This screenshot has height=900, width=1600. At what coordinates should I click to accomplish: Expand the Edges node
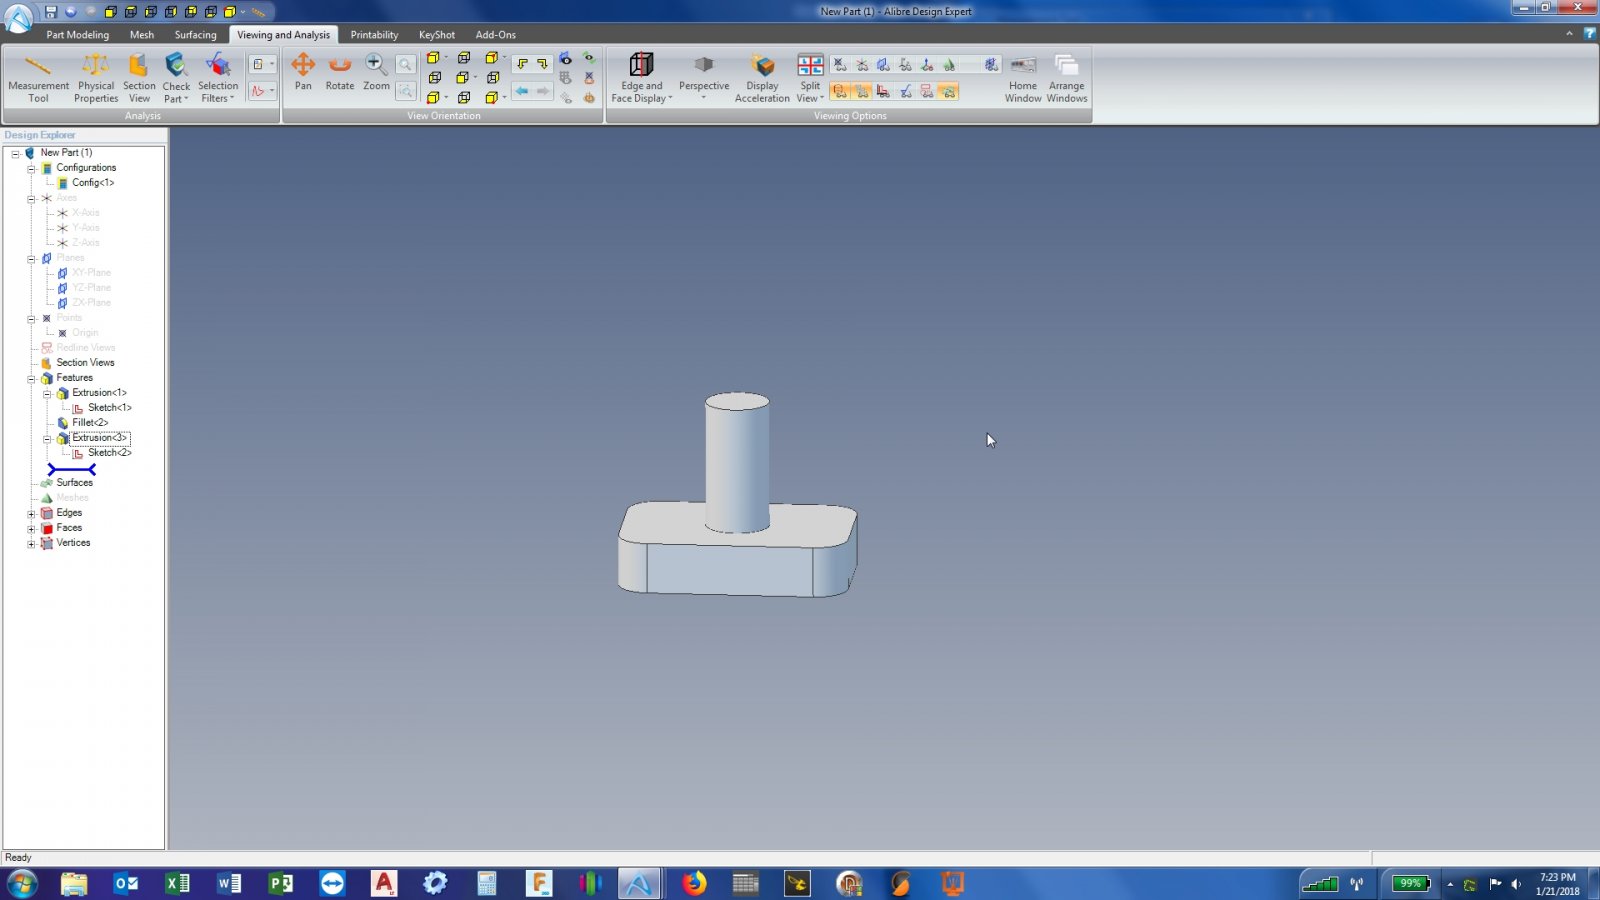click(31, 513)
